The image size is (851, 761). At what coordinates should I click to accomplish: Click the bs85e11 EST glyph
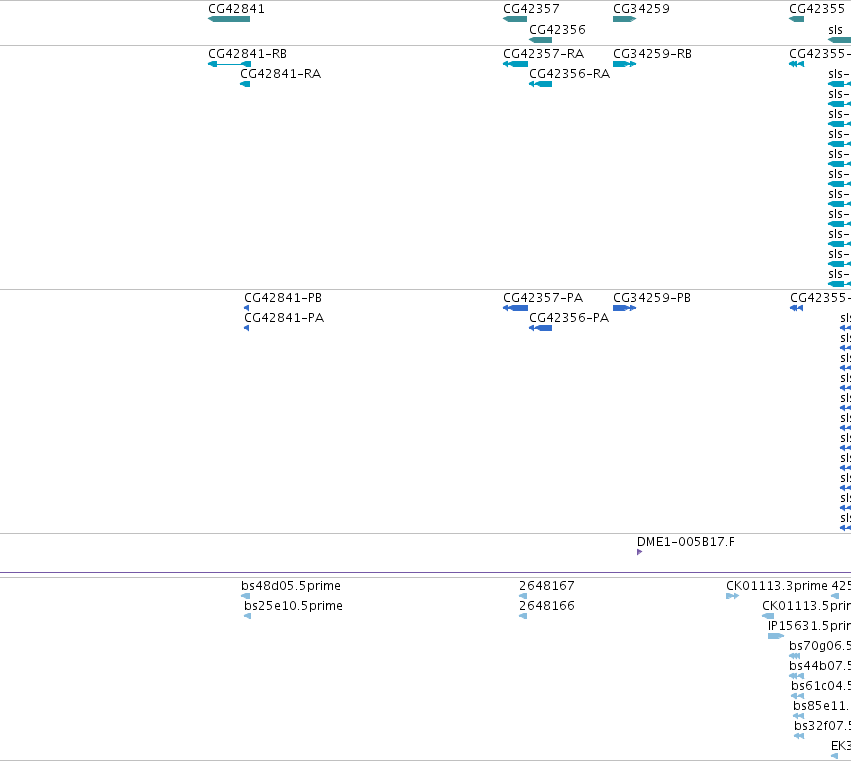point(798,716)
